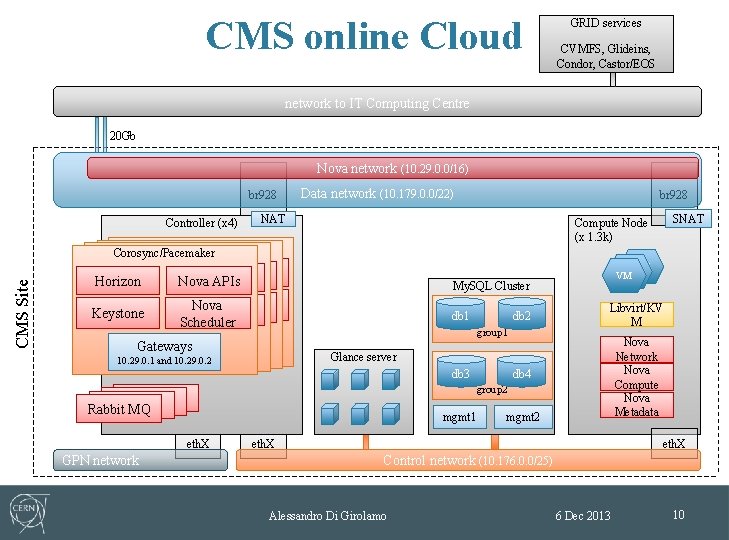Screen dimensions: 729x540
Task: Select the br928 label above NAT
Action: [262, 194]
